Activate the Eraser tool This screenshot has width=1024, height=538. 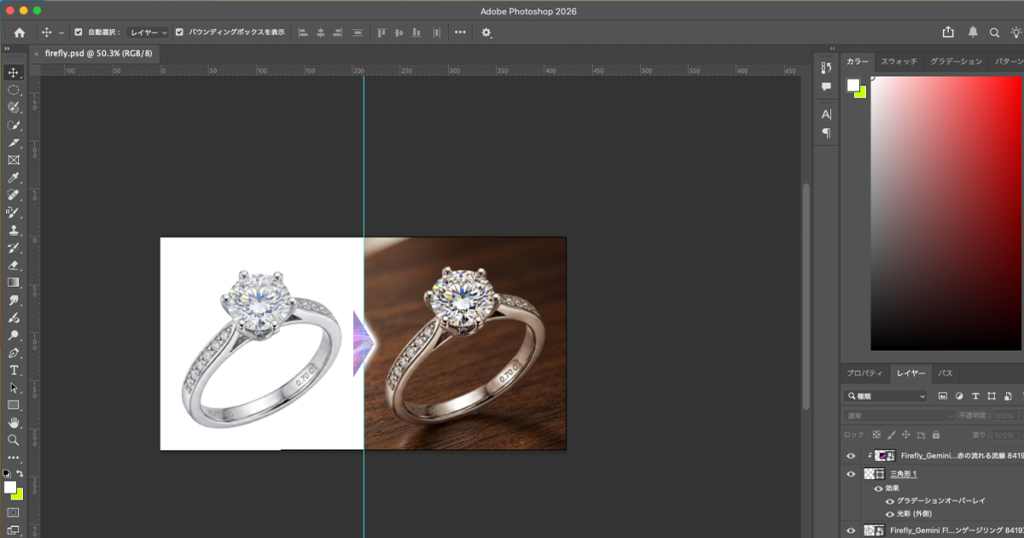click(14, 266)
